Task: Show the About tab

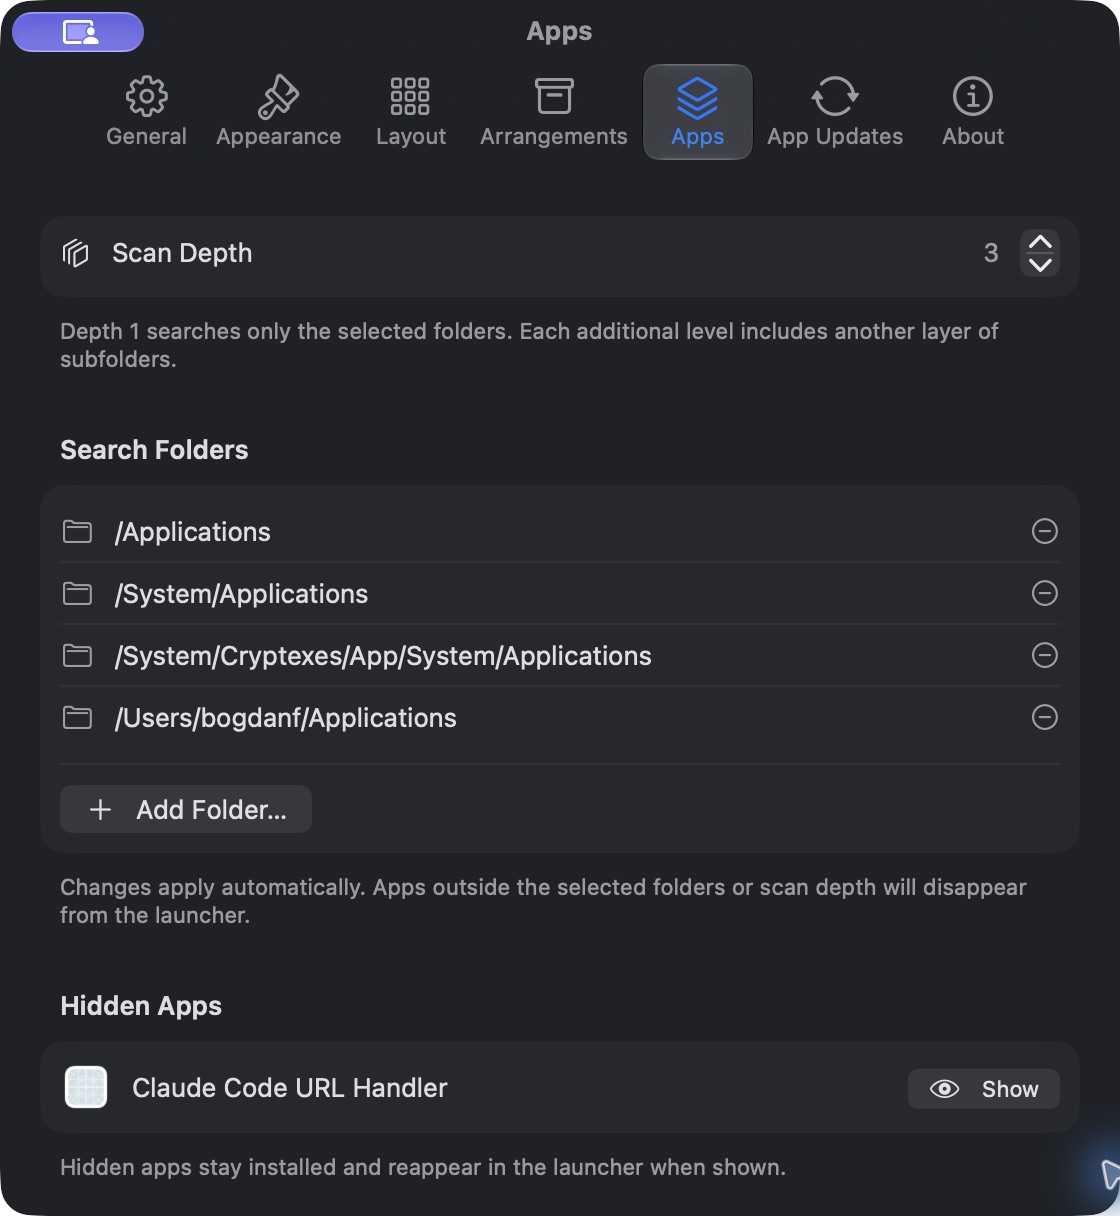Action: coord(972,112)
